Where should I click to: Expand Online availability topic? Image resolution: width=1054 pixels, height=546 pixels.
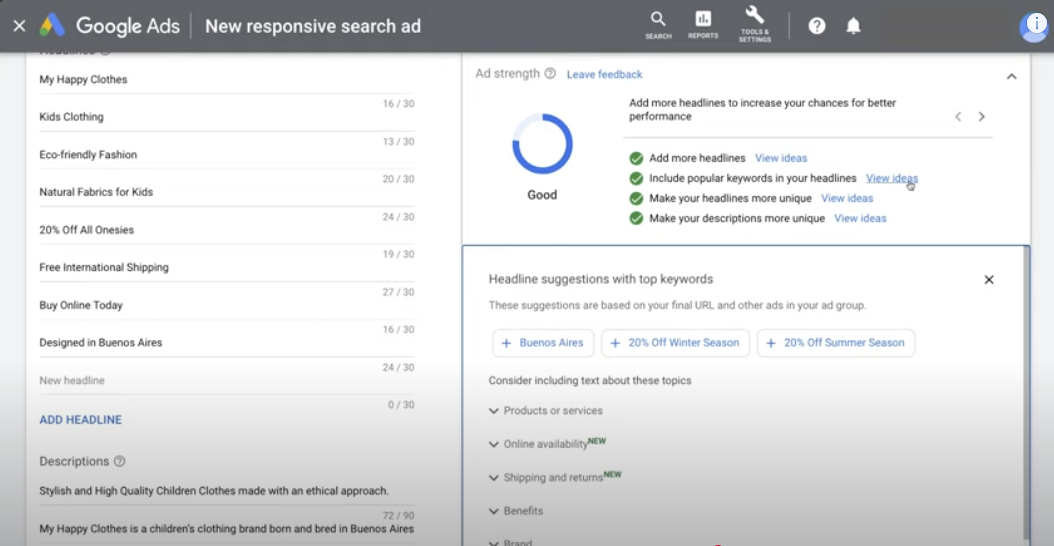547,444
